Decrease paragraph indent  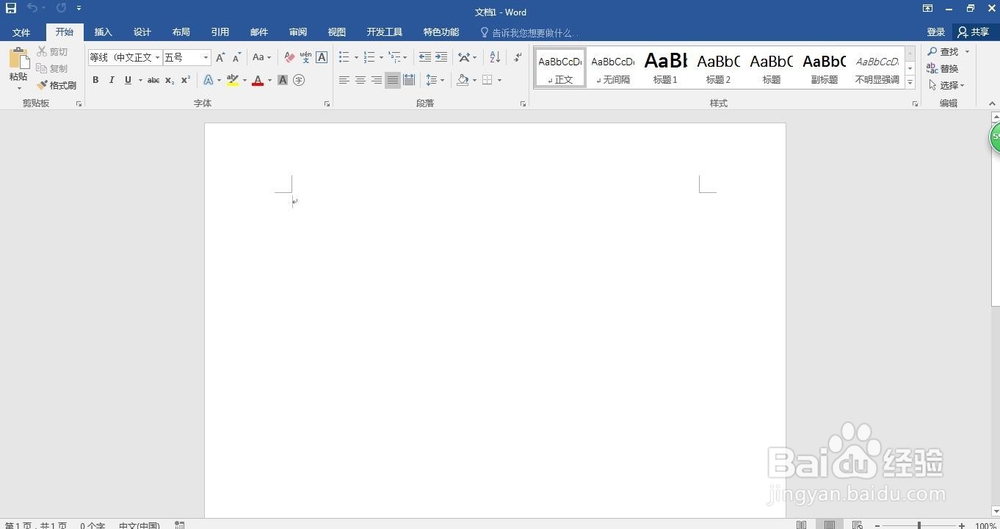coord(425,57)
